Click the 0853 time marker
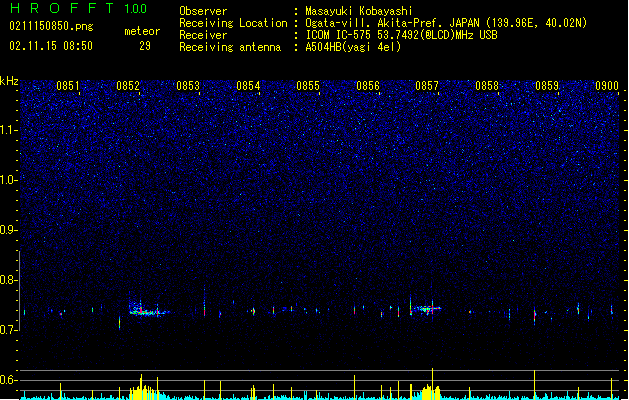 [x=188, y=86]
